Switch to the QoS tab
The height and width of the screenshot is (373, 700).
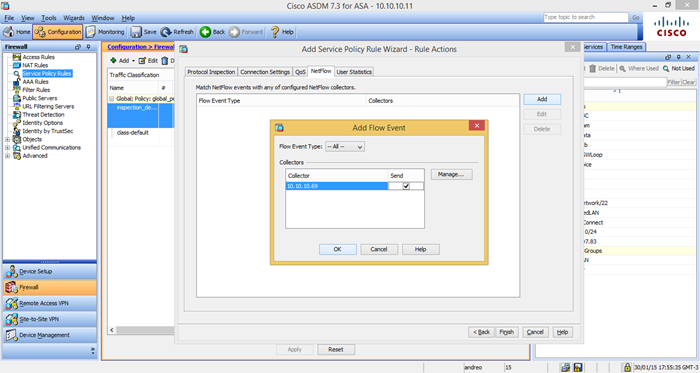click(300, 72)
